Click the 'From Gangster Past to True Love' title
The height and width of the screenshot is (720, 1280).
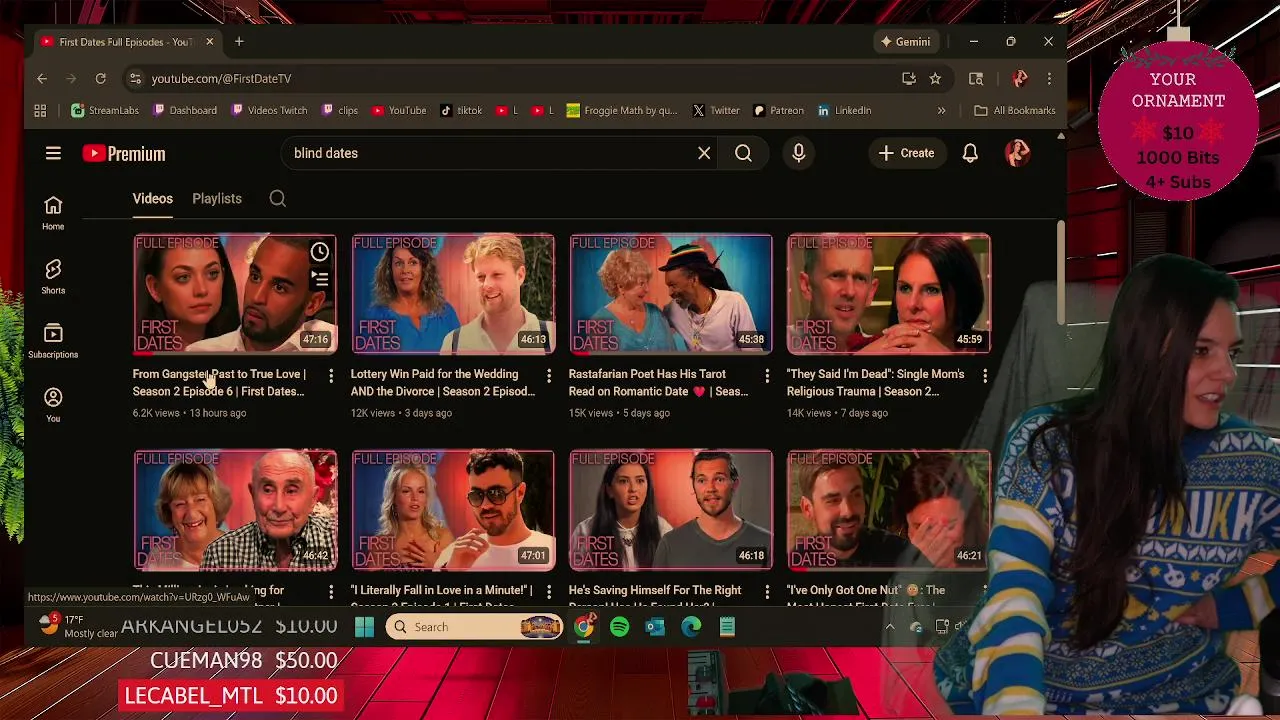click(219, 382)
